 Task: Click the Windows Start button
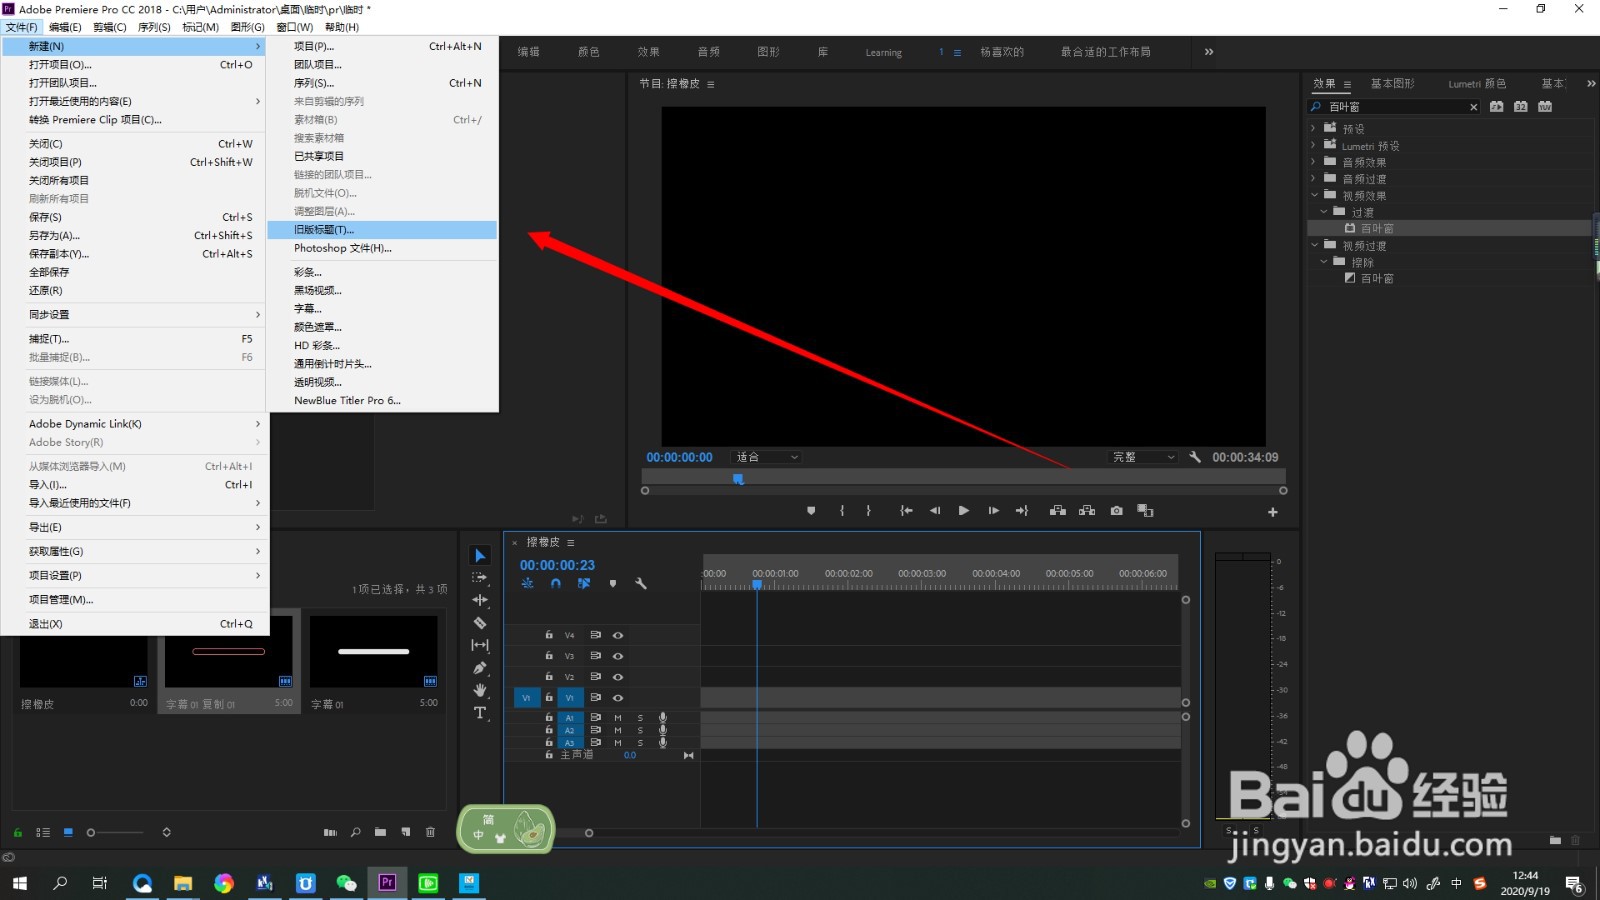[x=20, y=883]
